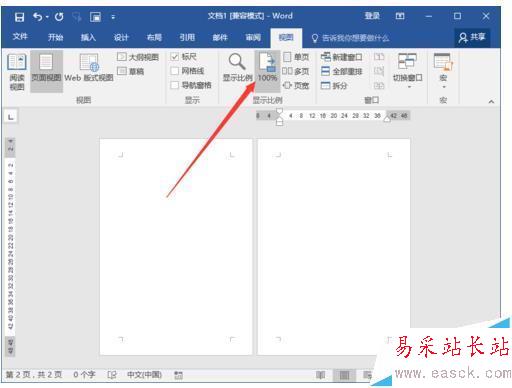Open the 文件 tab
The height and width of the screenshot is (388, 512).
tap(20, 37)
